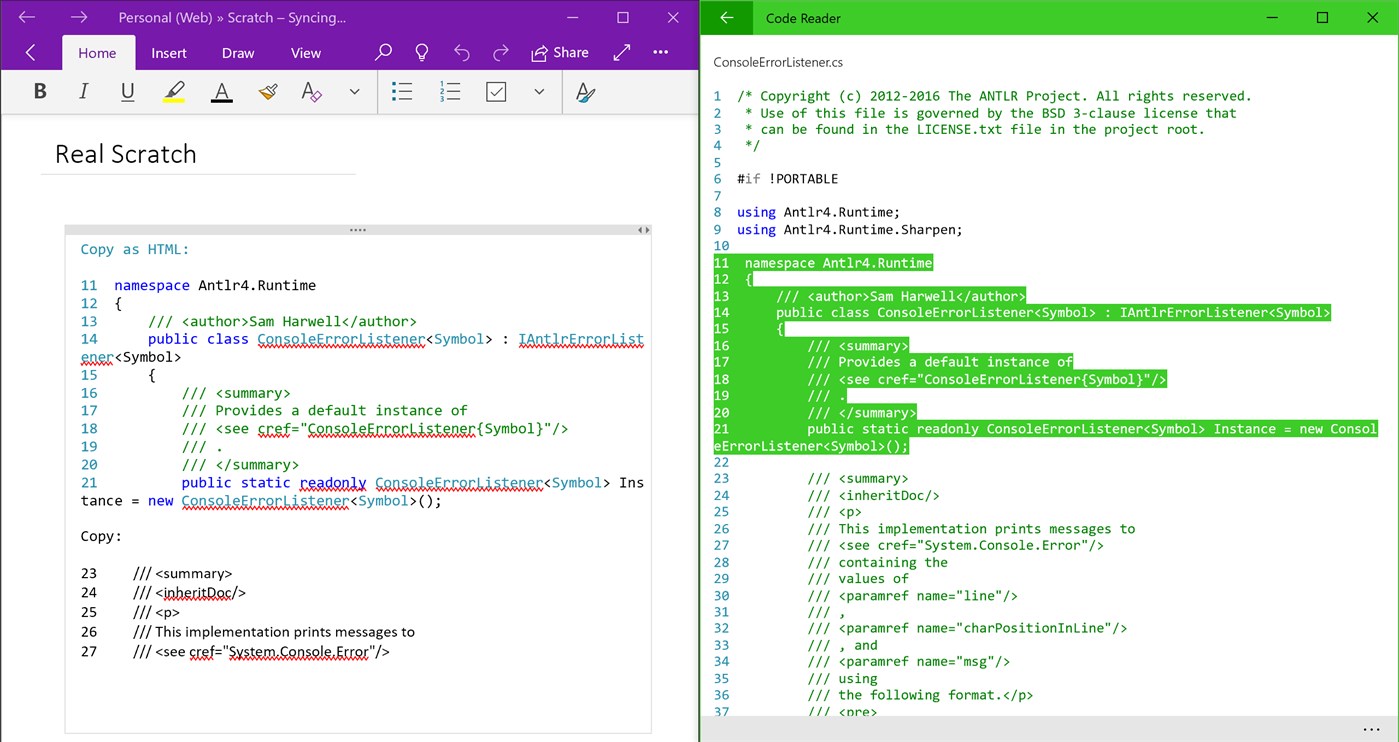Redo the last OneNote action

coord(501,52)
